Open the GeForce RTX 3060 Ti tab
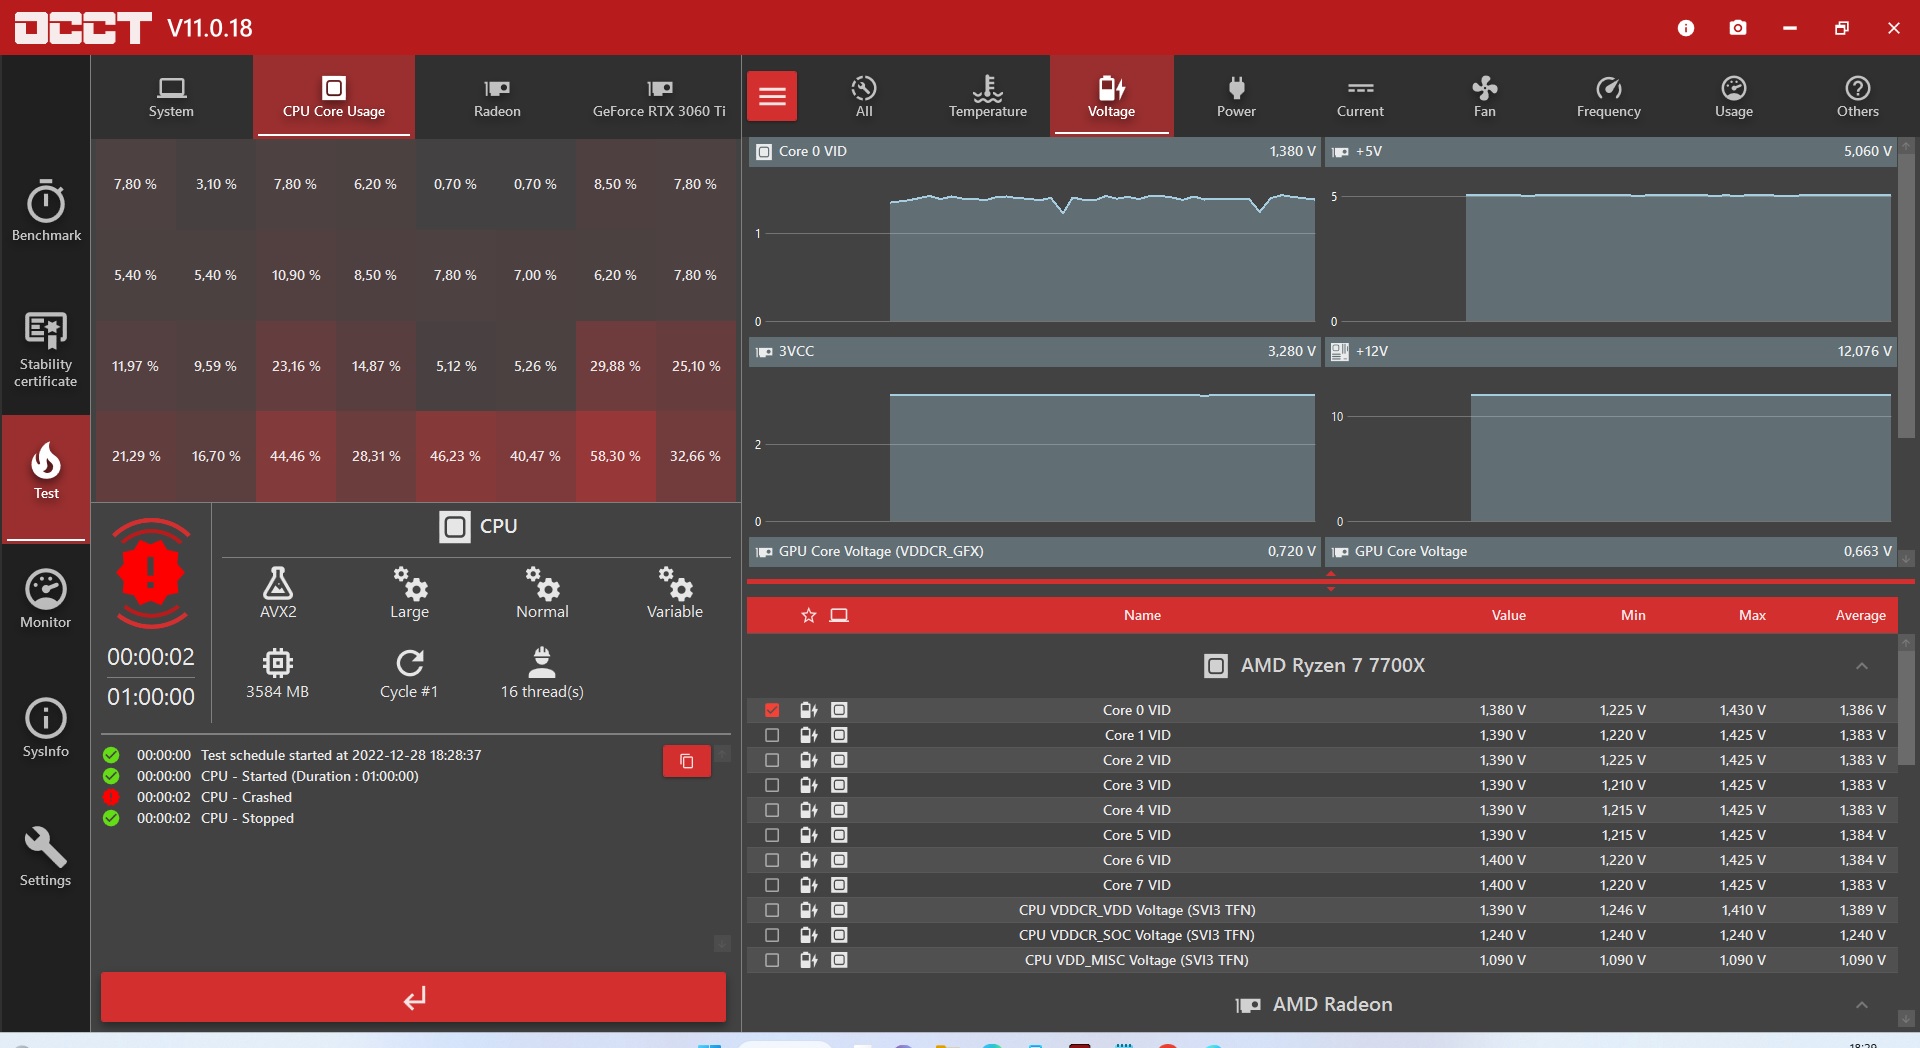1920x1048 pixels. click(x=659, y=96)
